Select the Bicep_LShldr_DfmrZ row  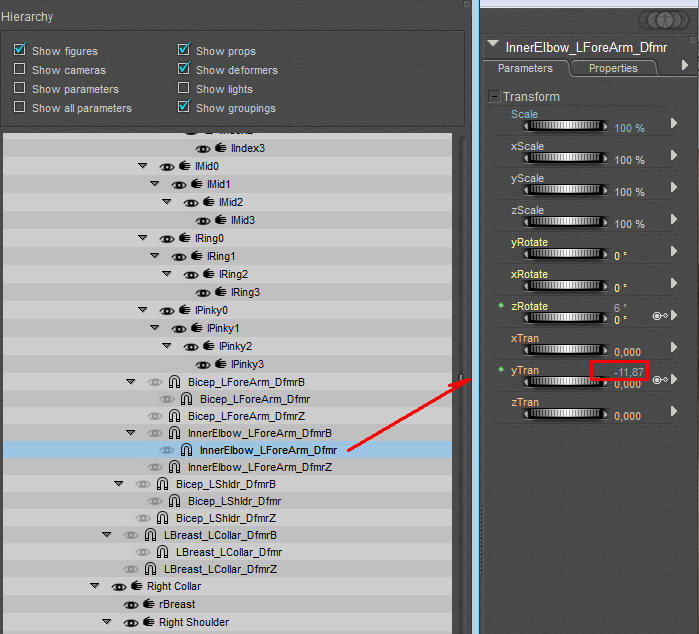tap(227, 518)
